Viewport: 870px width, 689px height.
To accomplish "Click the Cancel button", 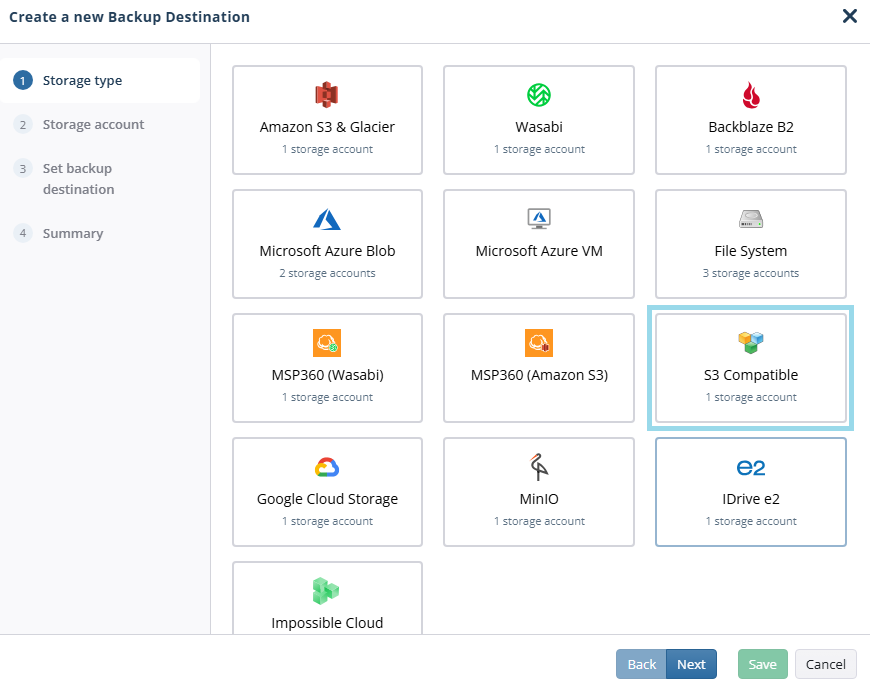I will (826, 664).
